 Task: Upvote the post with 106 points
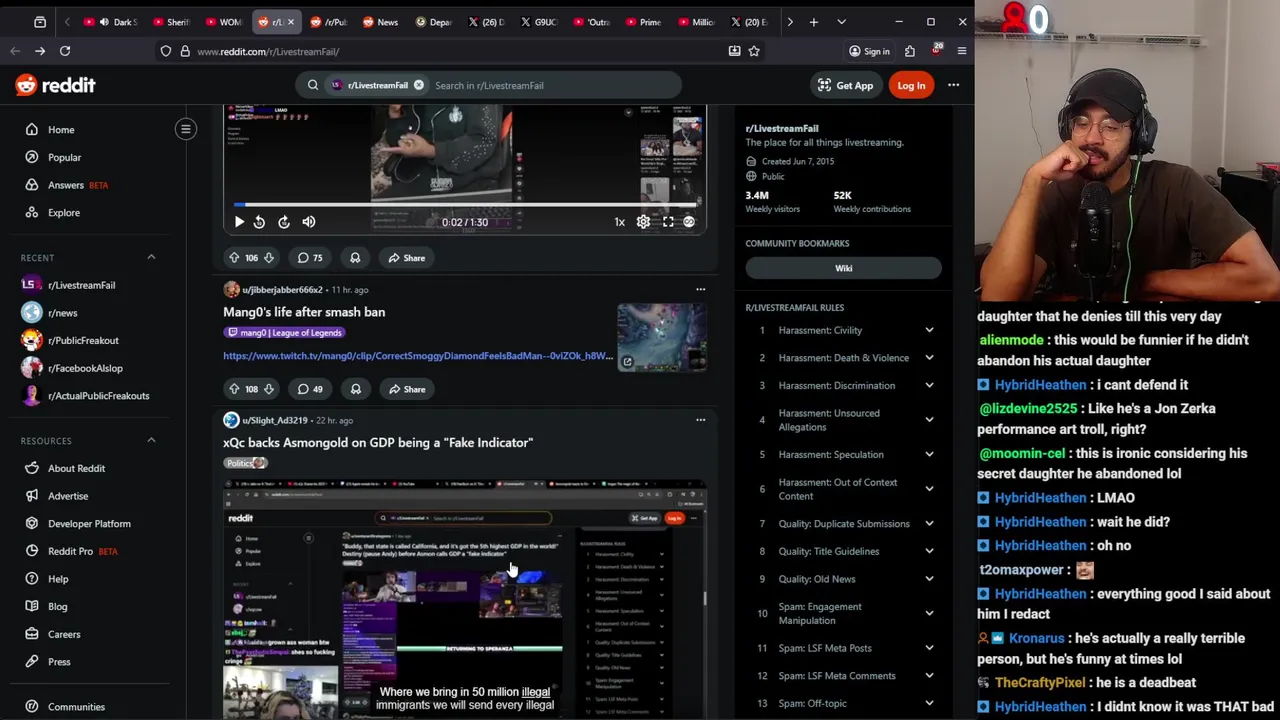(234, 258)
